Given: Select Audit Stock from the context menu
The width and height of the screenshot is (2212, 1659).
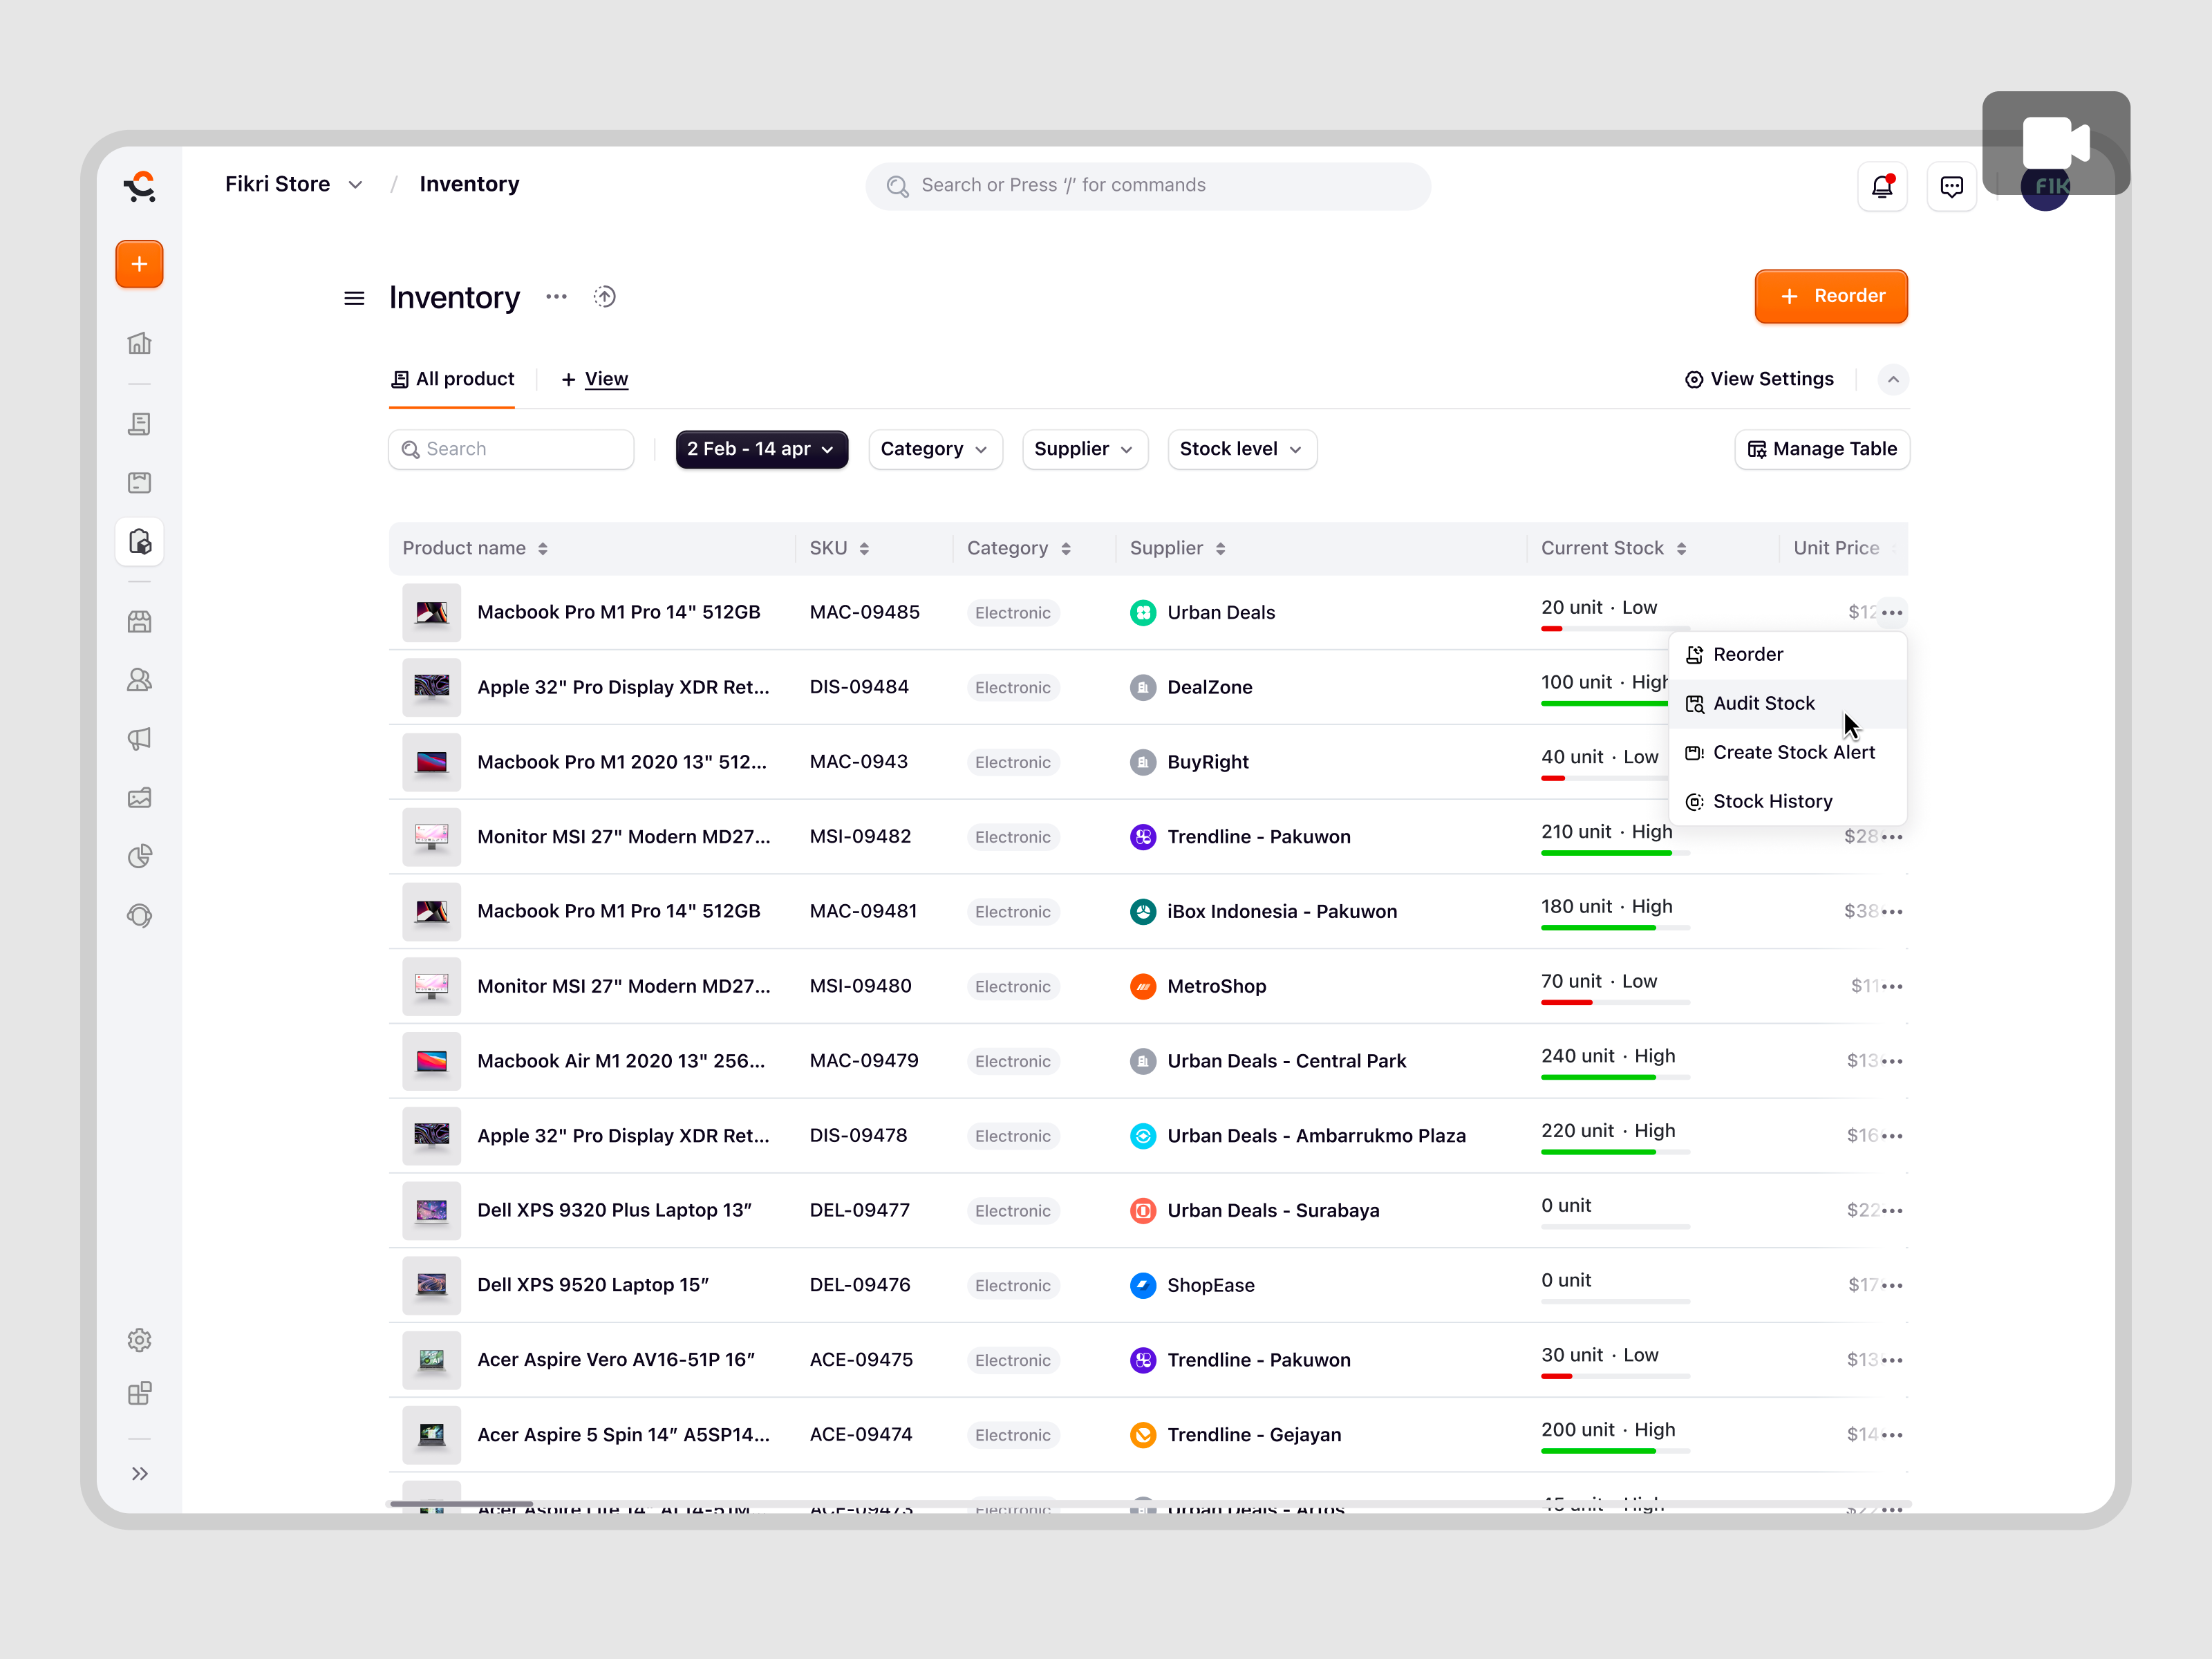Looking at the screenshot, I should 1763,703.
